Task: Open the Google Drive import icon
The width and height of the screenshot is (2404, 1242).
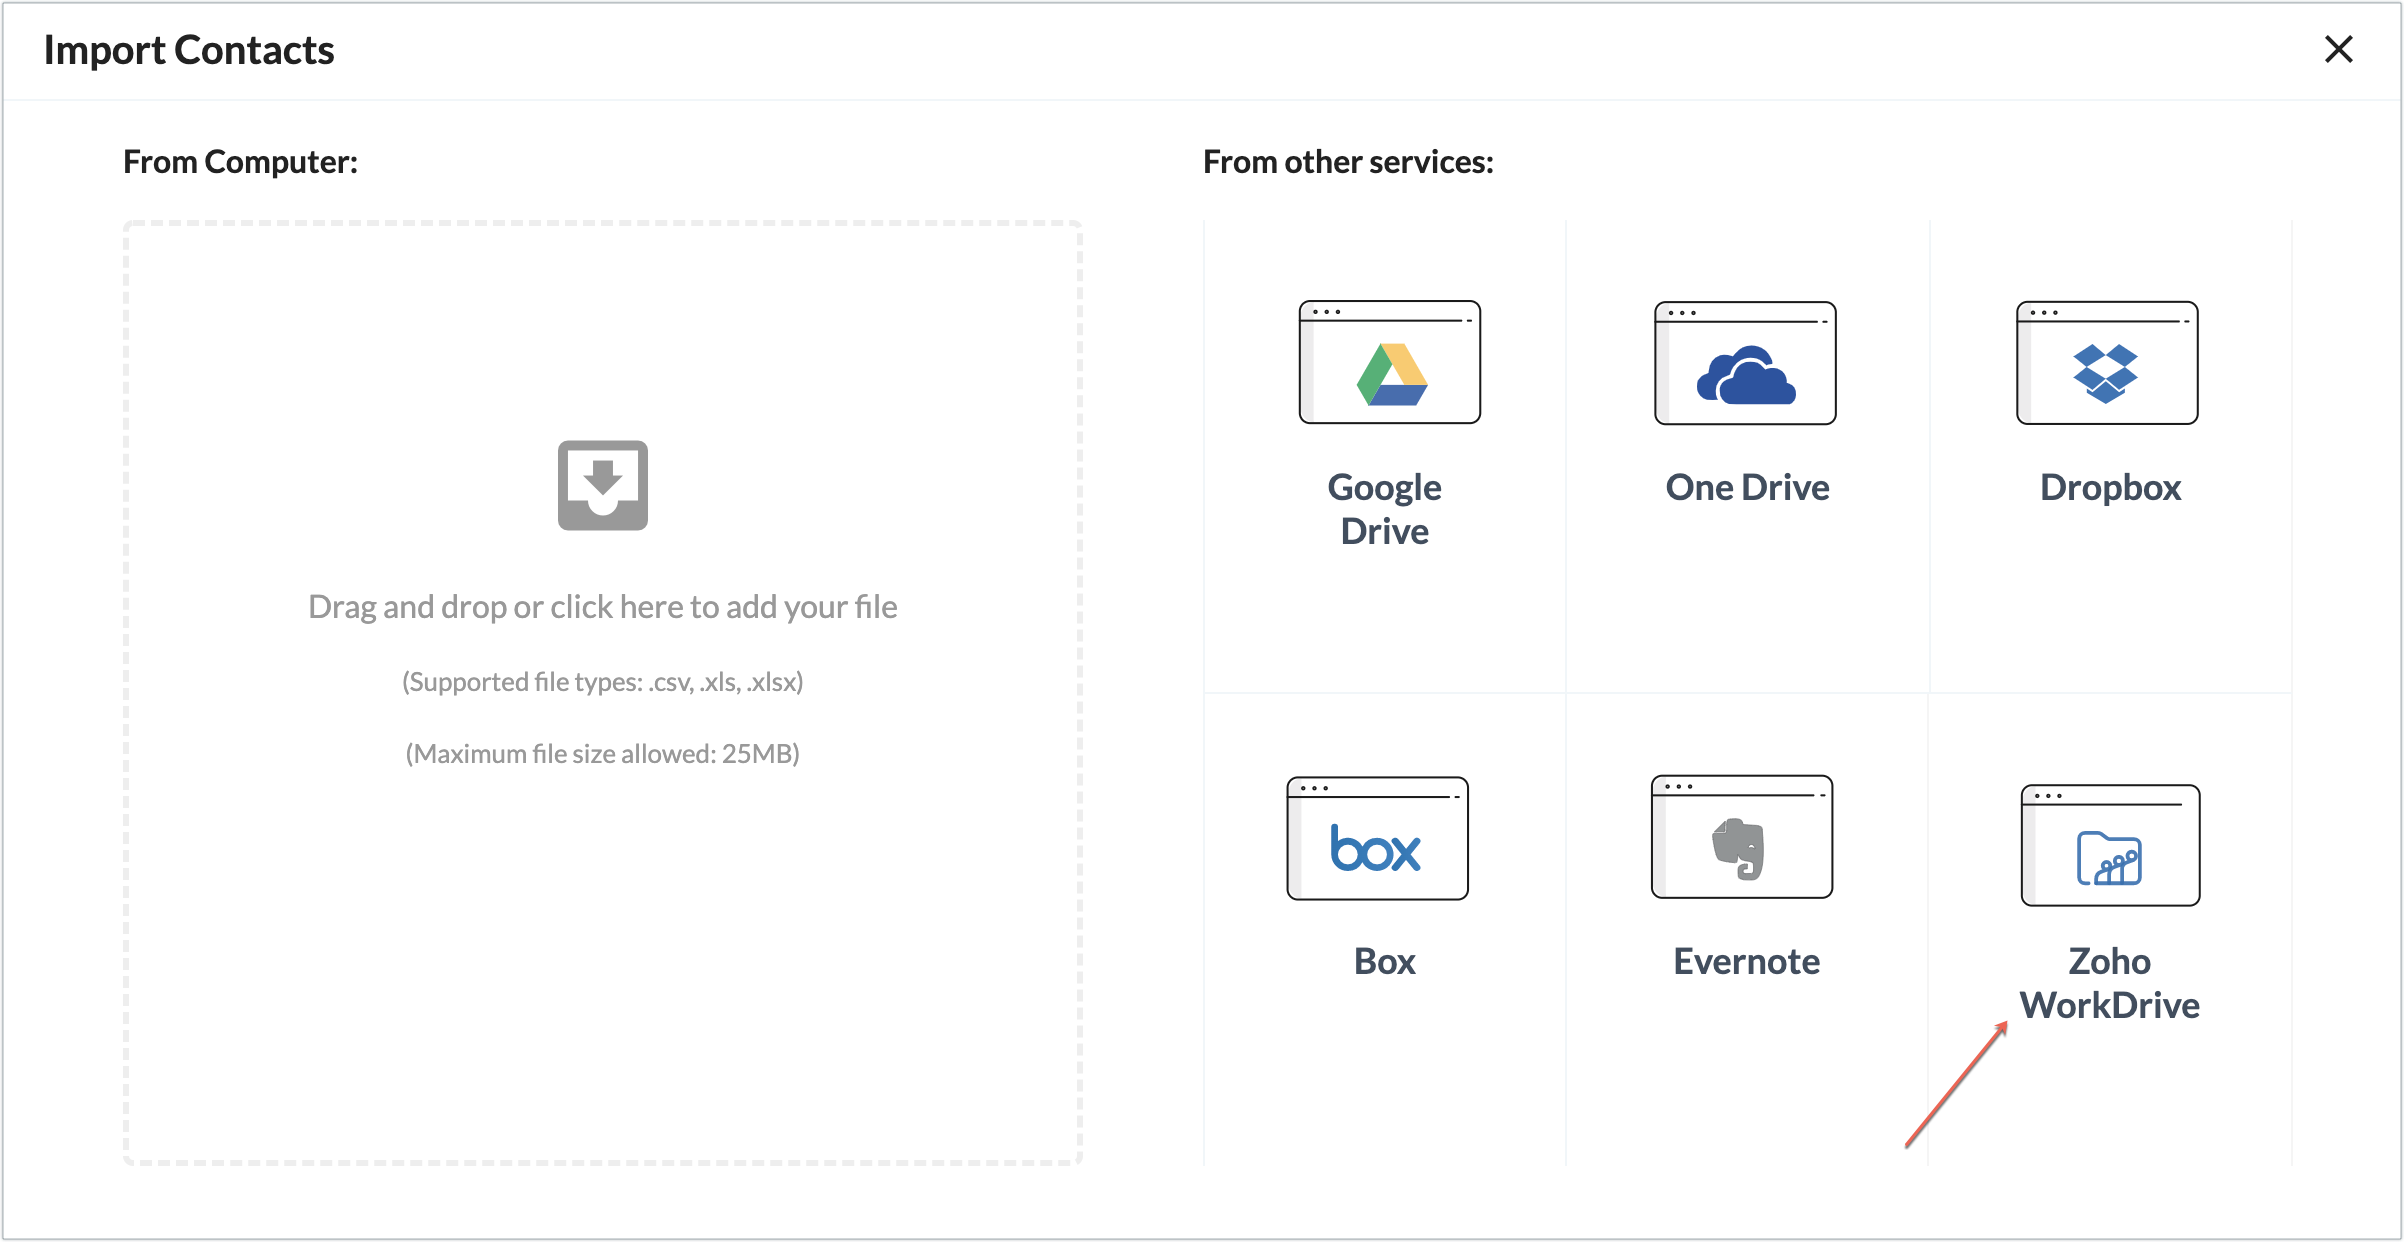Action: pyautogui.click(x=1389, y=362)
